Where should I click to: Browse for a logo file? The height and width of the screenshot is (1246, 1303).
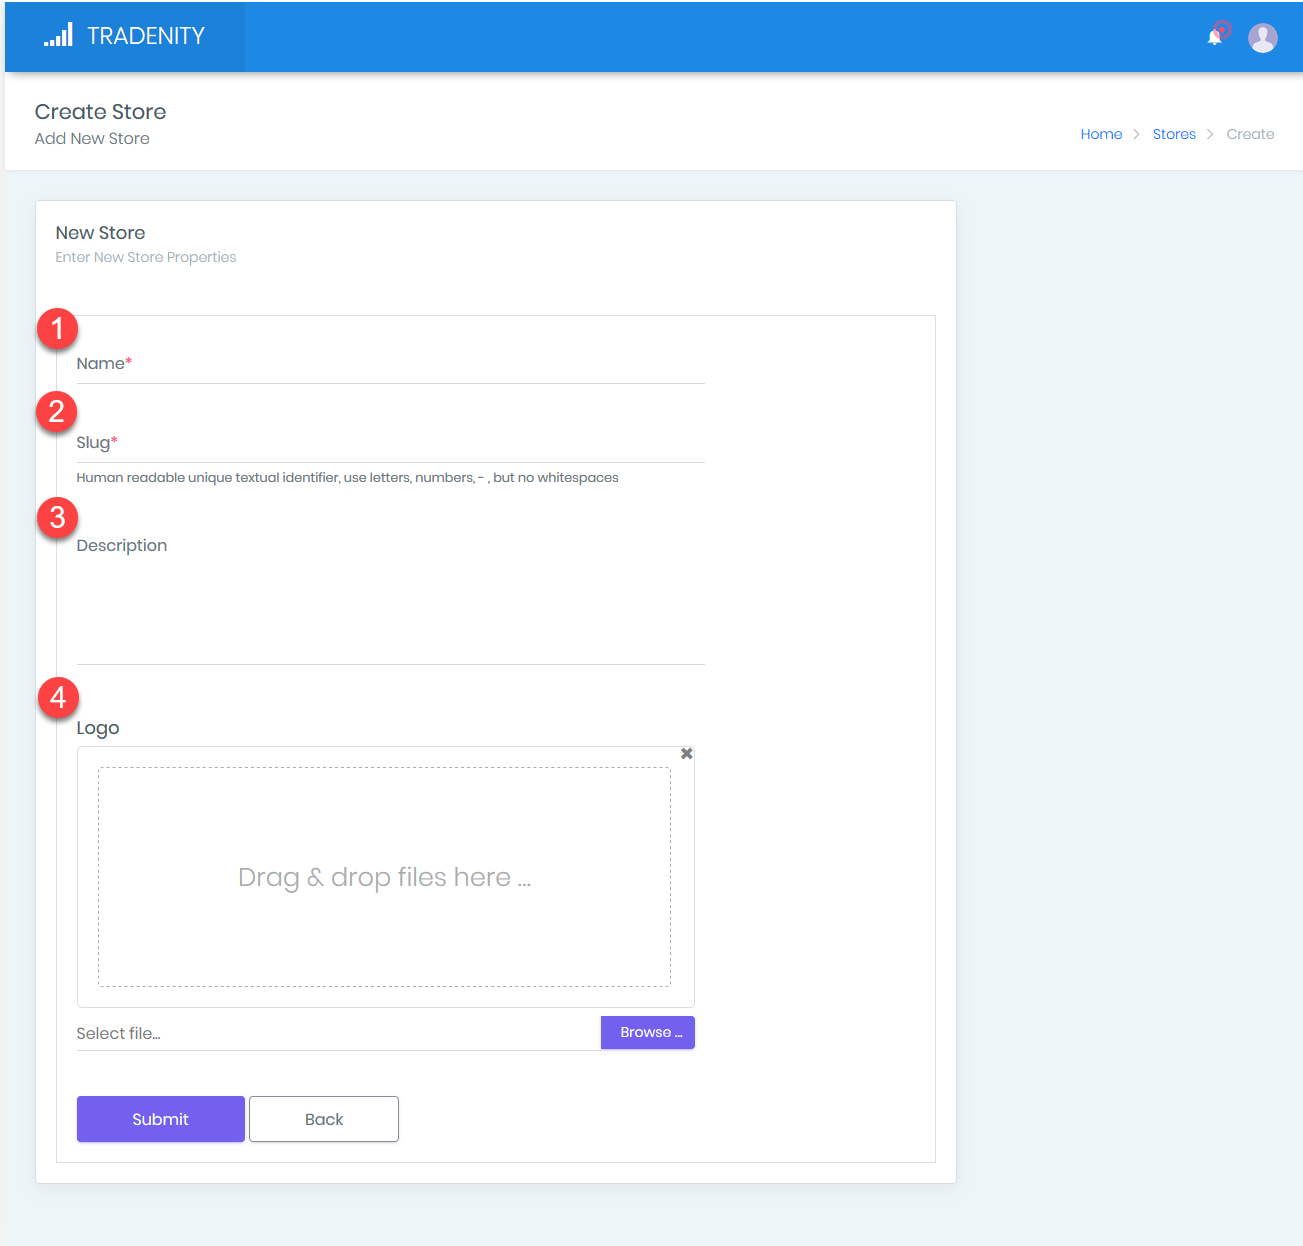tap(648, 1032)
